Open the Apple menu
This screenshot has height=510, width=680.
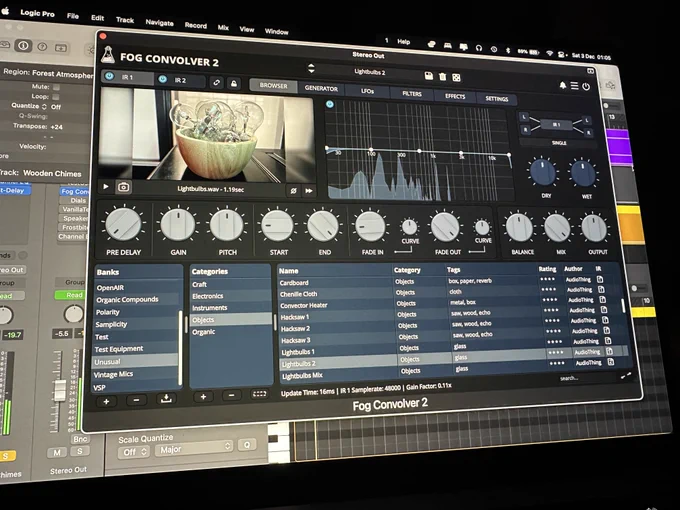pyautogui.click(x=5, y=10)
